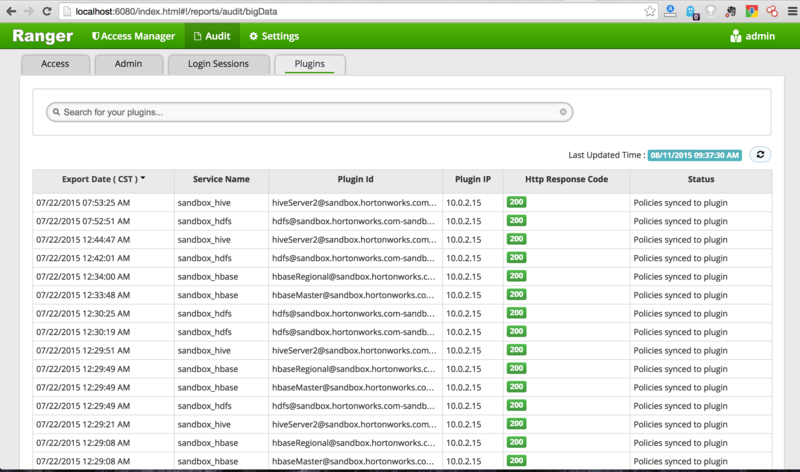
Task: Bookmark this page with the star icon
Action: click(x=651, y=10)
